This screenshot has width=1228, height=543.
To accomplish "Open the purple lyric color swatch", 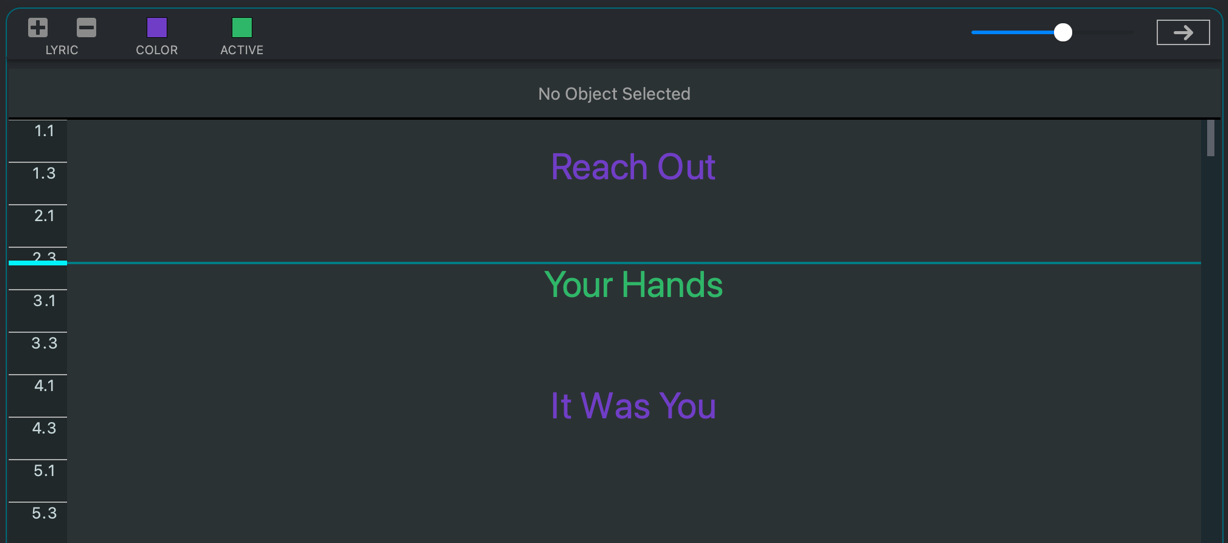I will pyautogui.click(x=157, y=28).
